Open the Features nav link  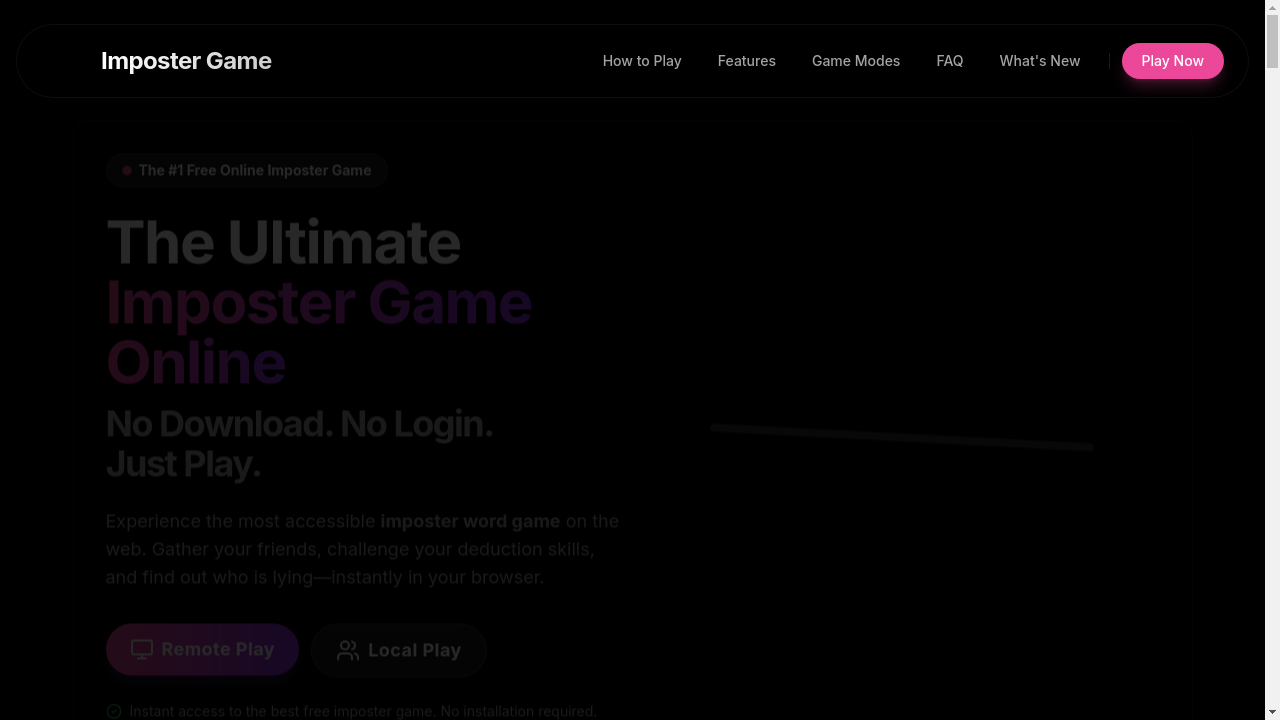(747, 61)
